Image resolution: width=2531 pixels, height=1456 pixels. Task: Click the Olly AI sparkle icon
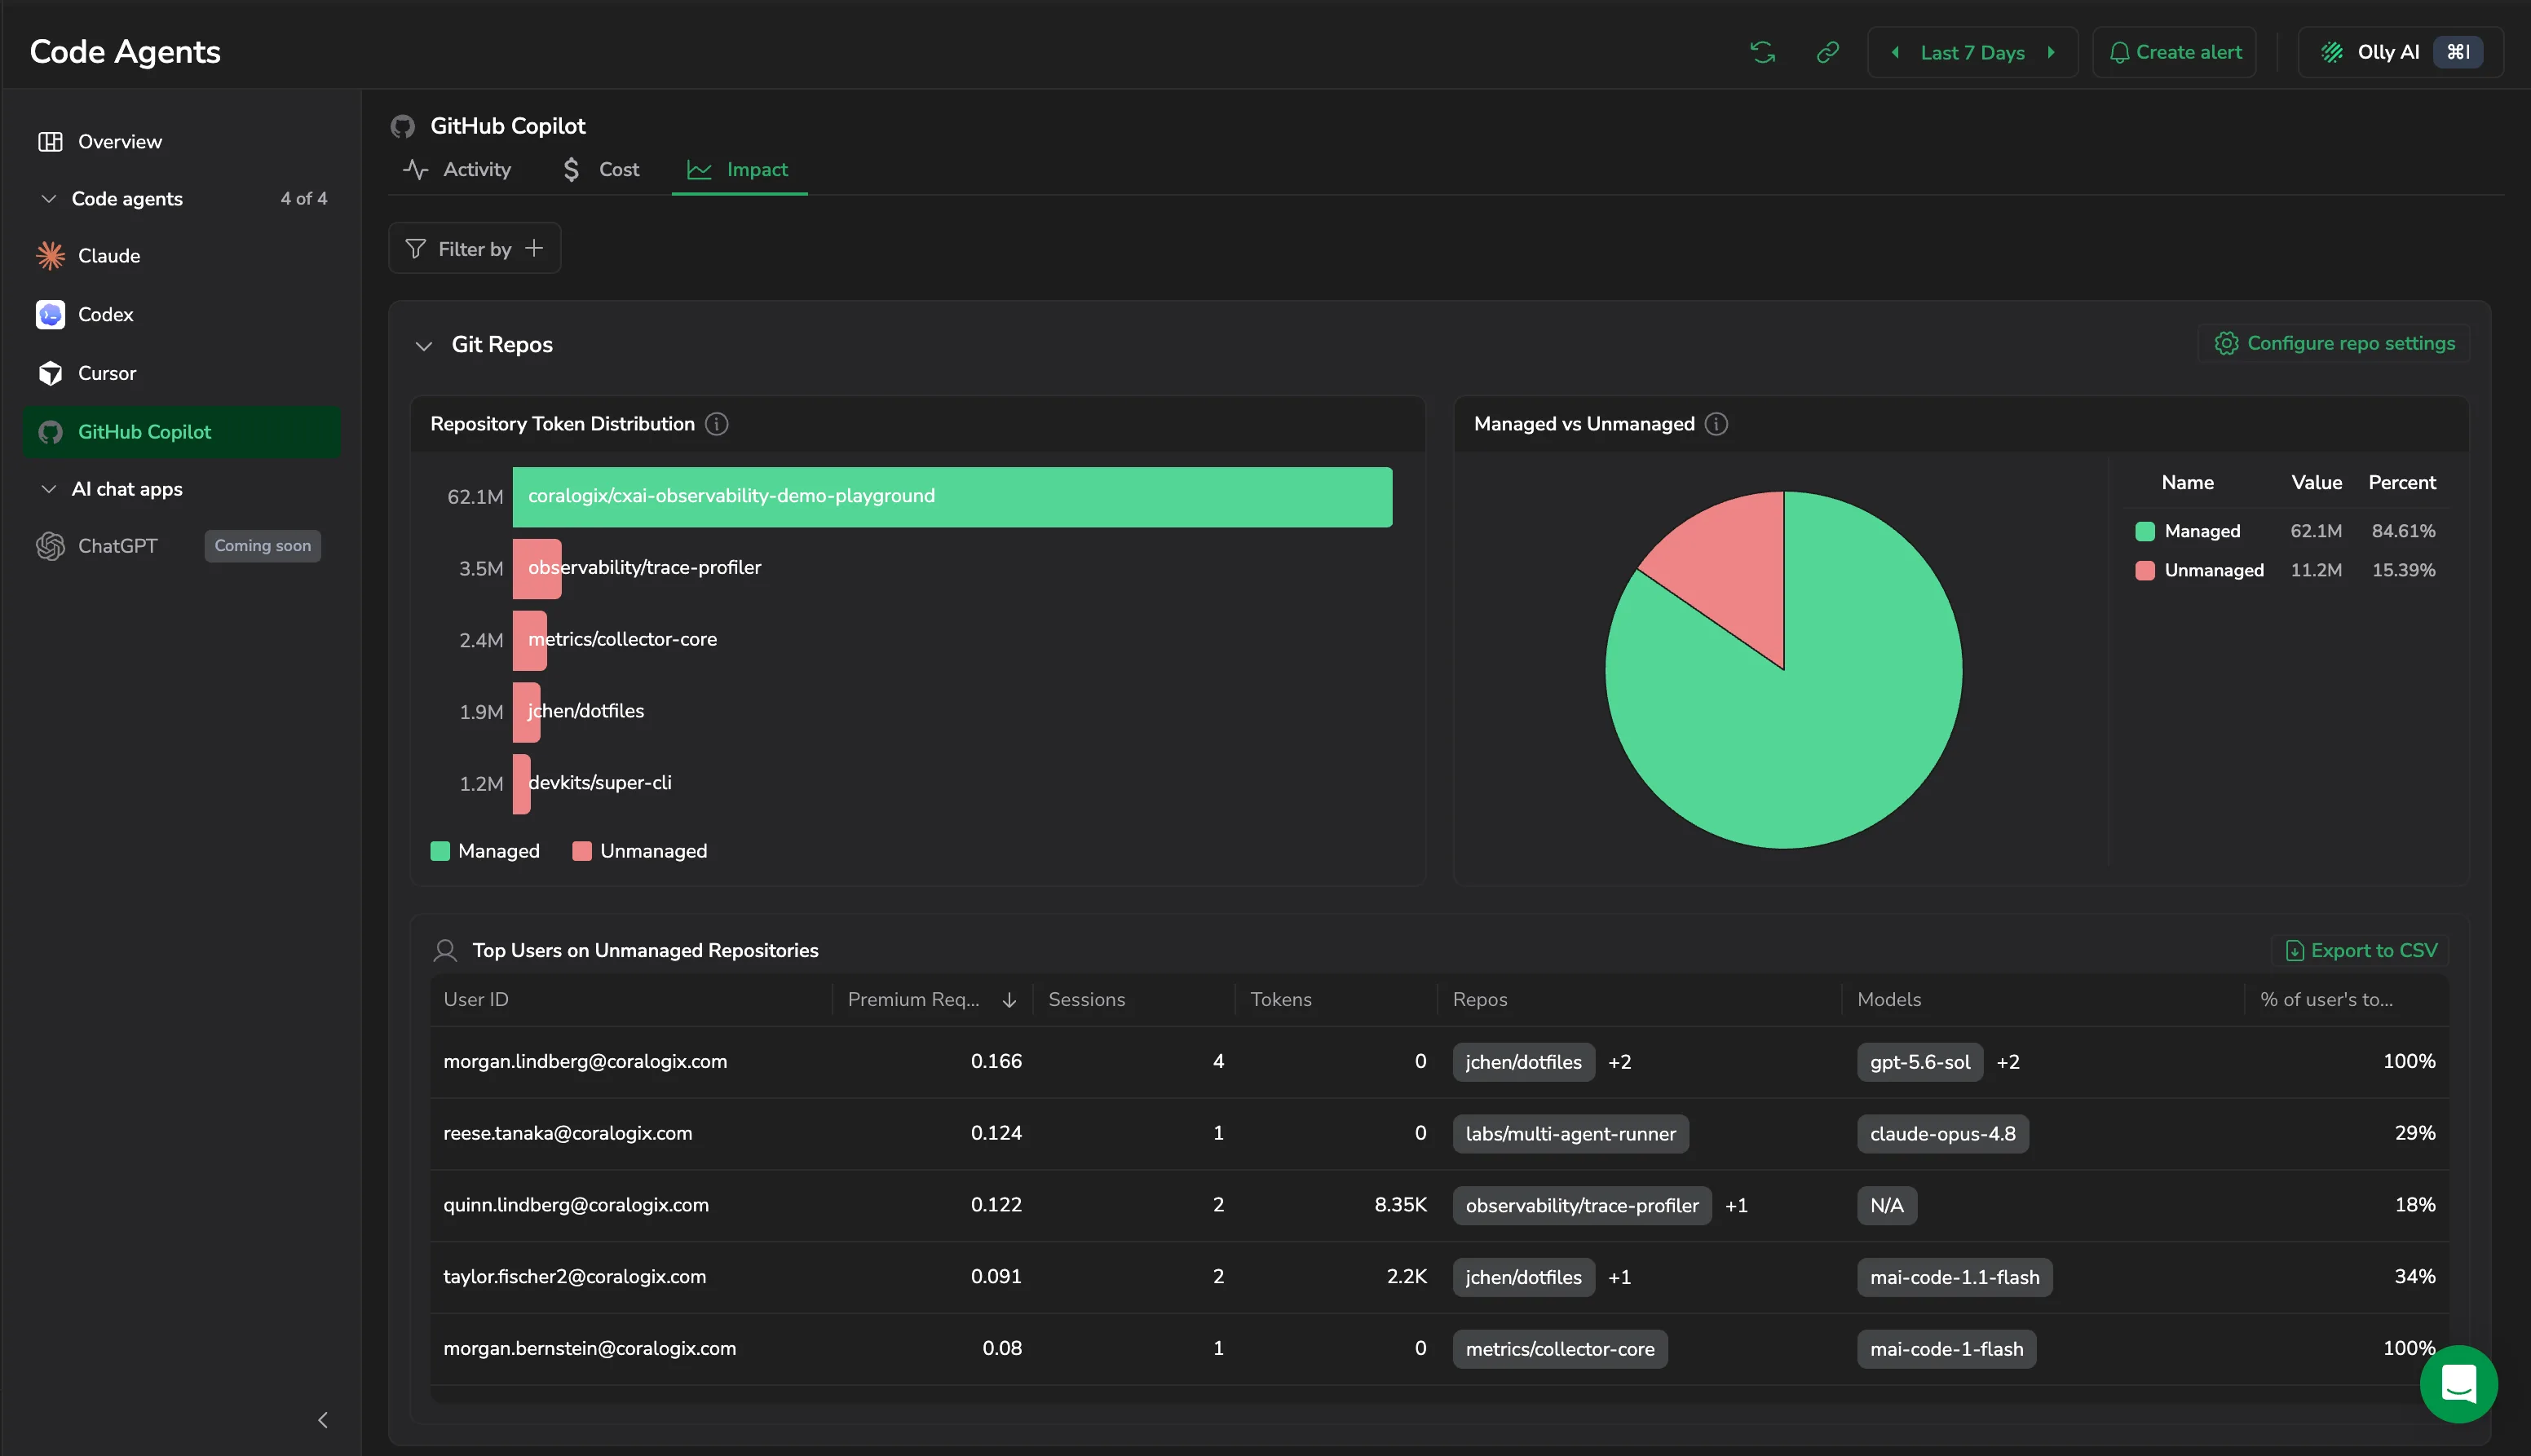coord(2332,52)
